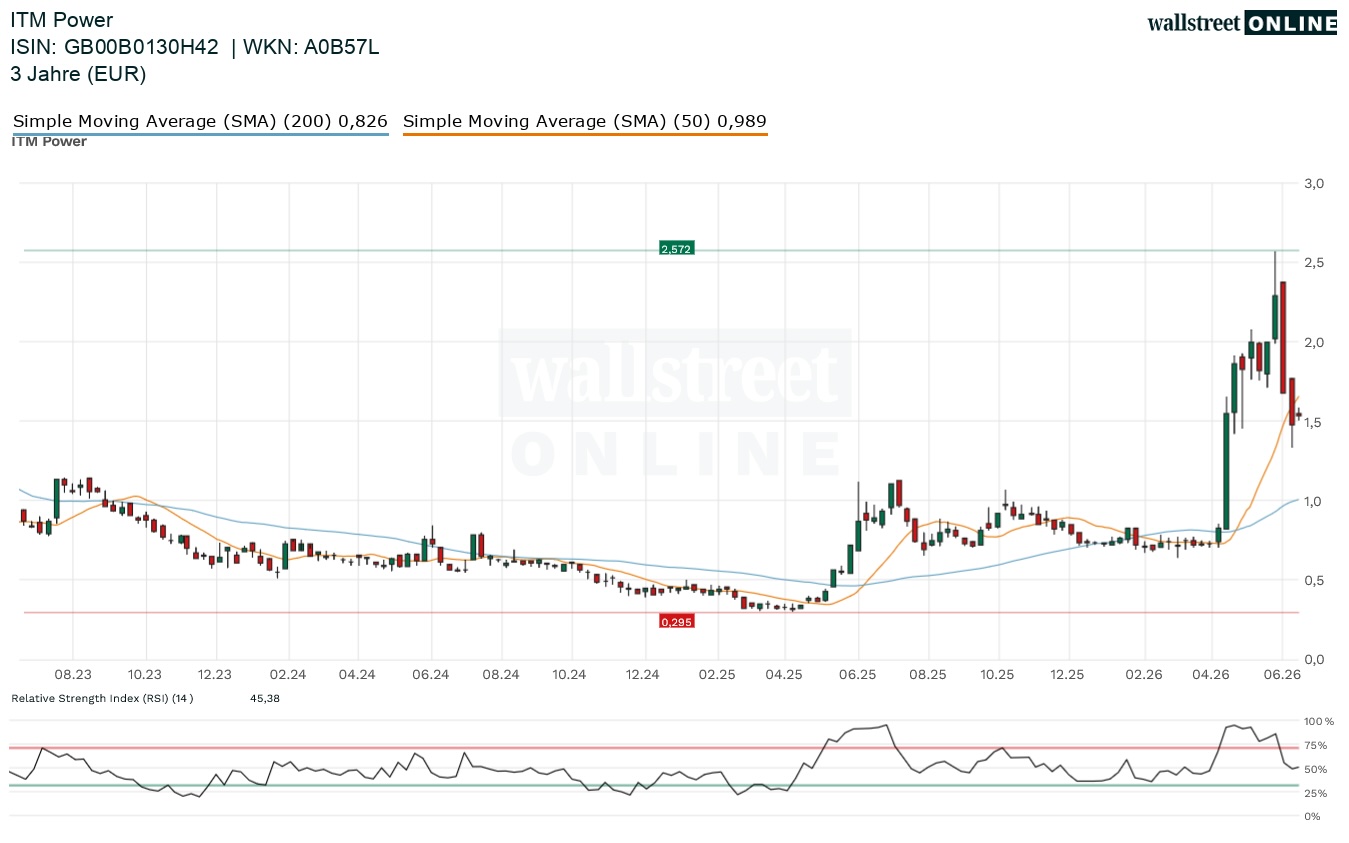Click the 06.26 date axis label
Screen dimensions: 1349x843
click(x=1283, y=675)
